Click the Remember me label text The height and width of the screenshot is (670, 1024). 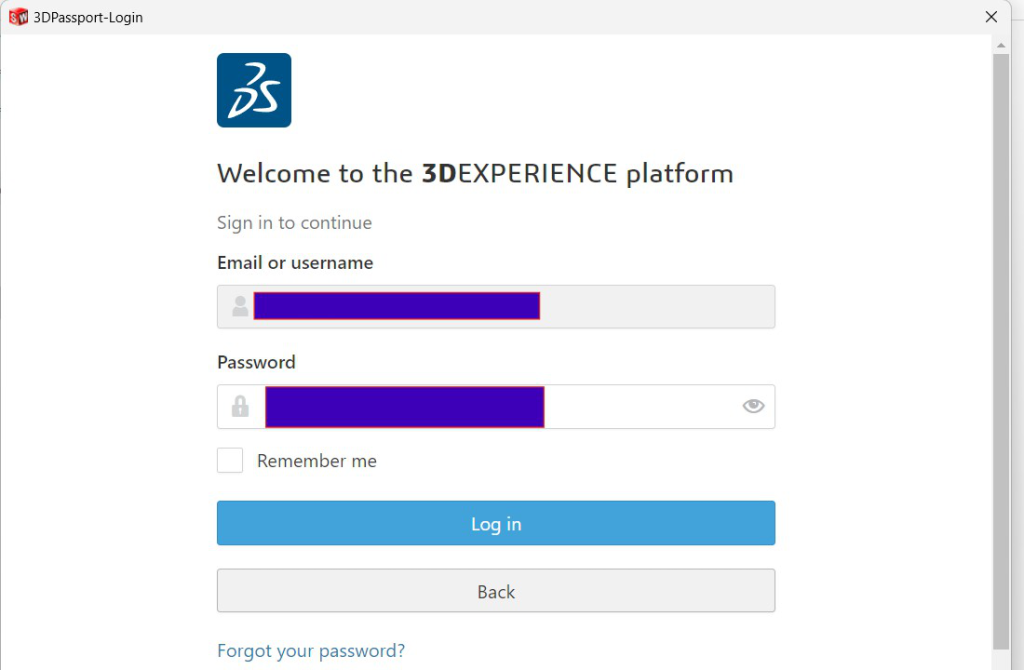pyautogui.click(x=317, y=461)
